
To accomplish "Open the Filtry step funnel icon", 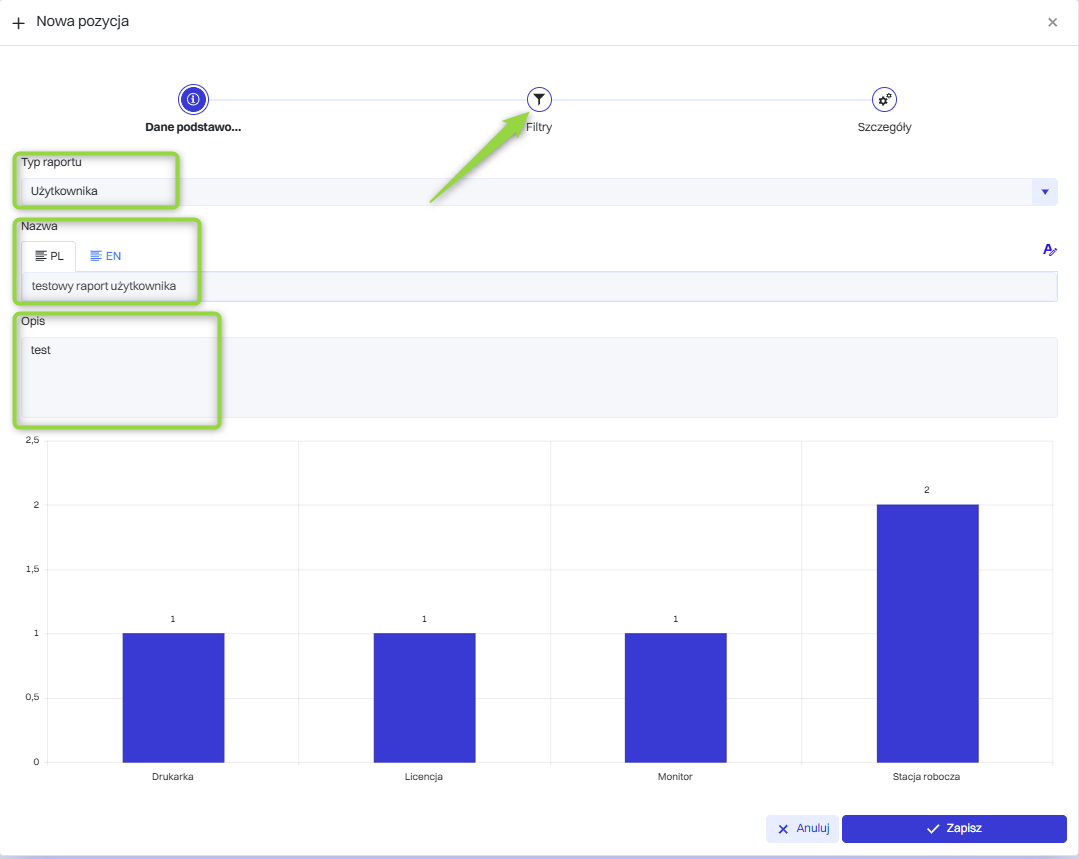I will pos(539,99).
